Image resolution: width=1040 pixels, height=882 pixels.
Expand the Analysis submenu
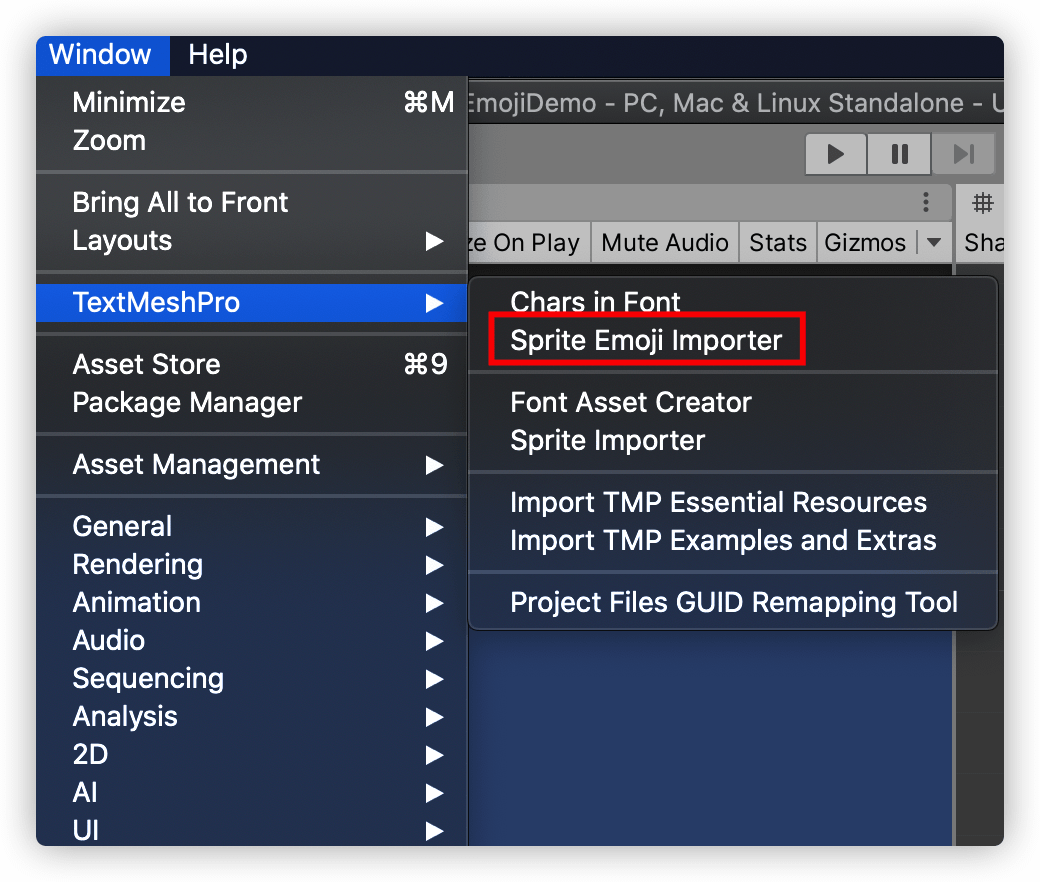point(252,716)
